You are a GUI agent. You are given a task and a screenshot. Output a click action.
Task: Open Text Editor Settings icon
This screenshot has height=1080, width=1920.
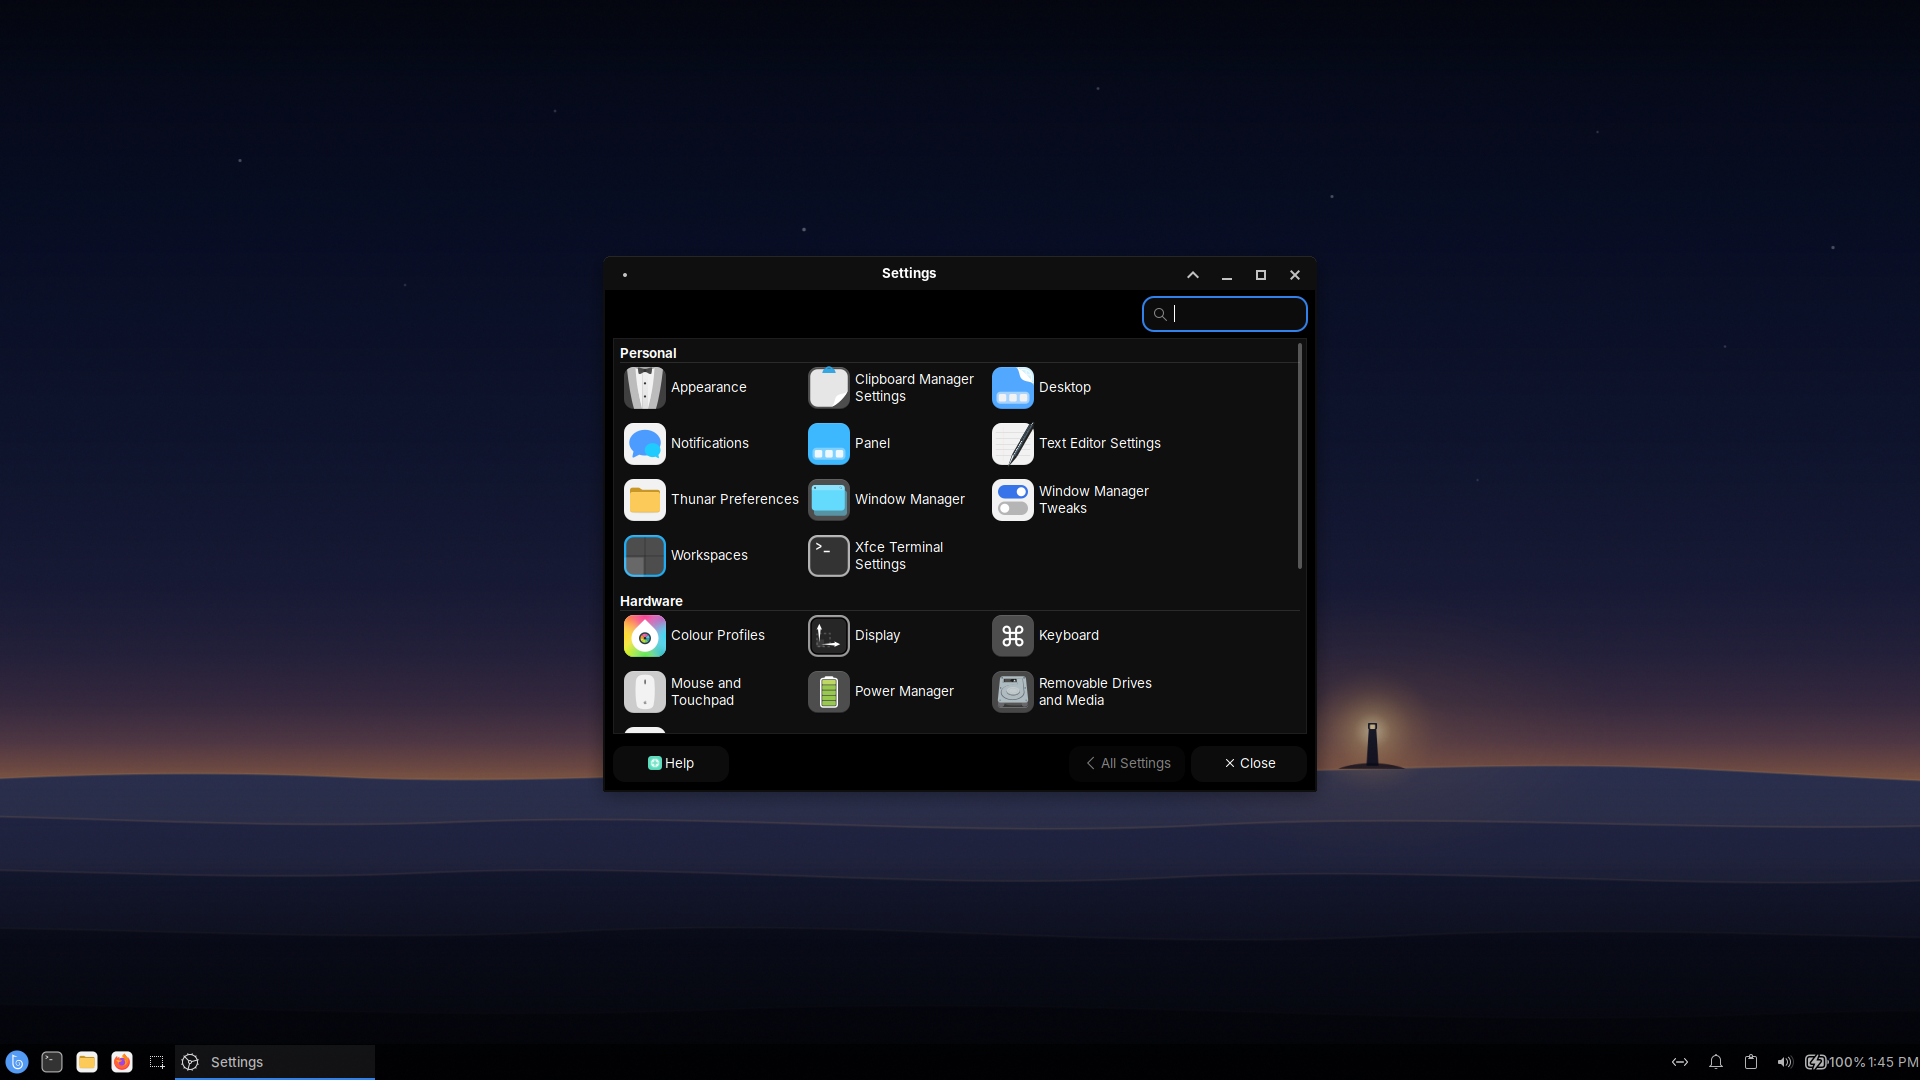click(1012, 444)
